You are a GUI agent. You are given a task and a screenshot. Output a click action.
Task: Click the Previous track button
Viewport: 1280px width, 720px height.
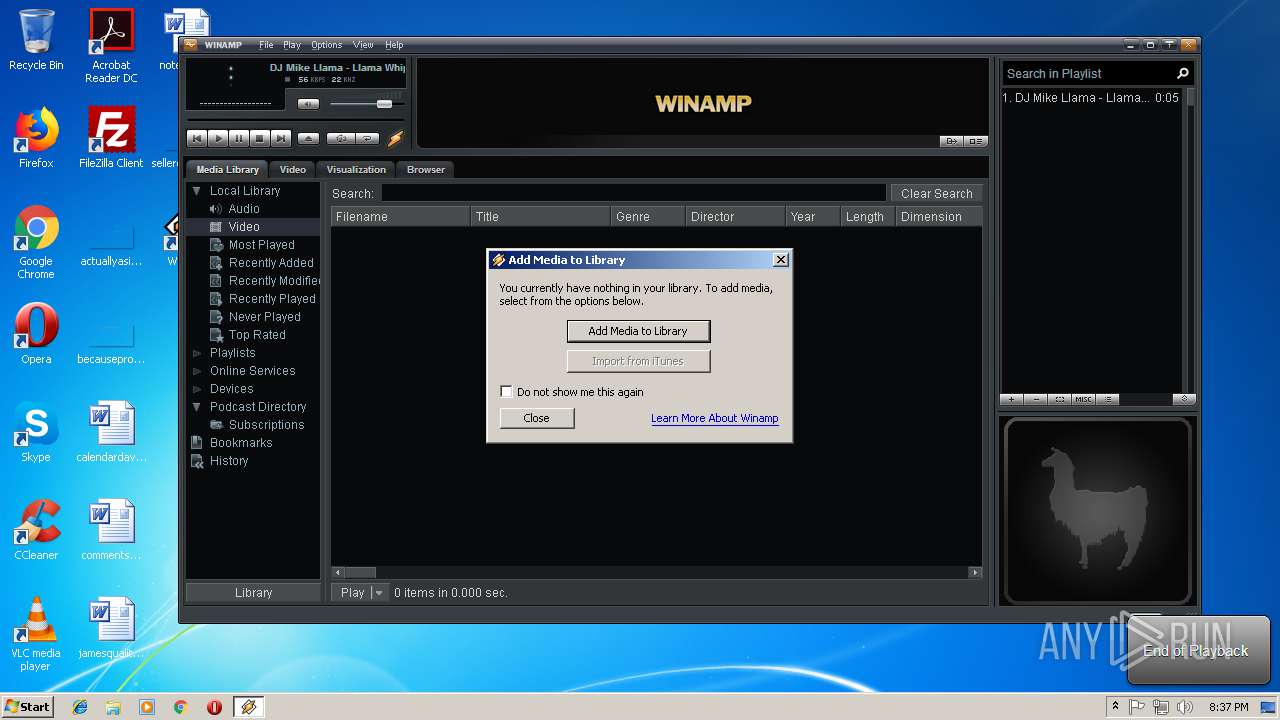(197, 139)
